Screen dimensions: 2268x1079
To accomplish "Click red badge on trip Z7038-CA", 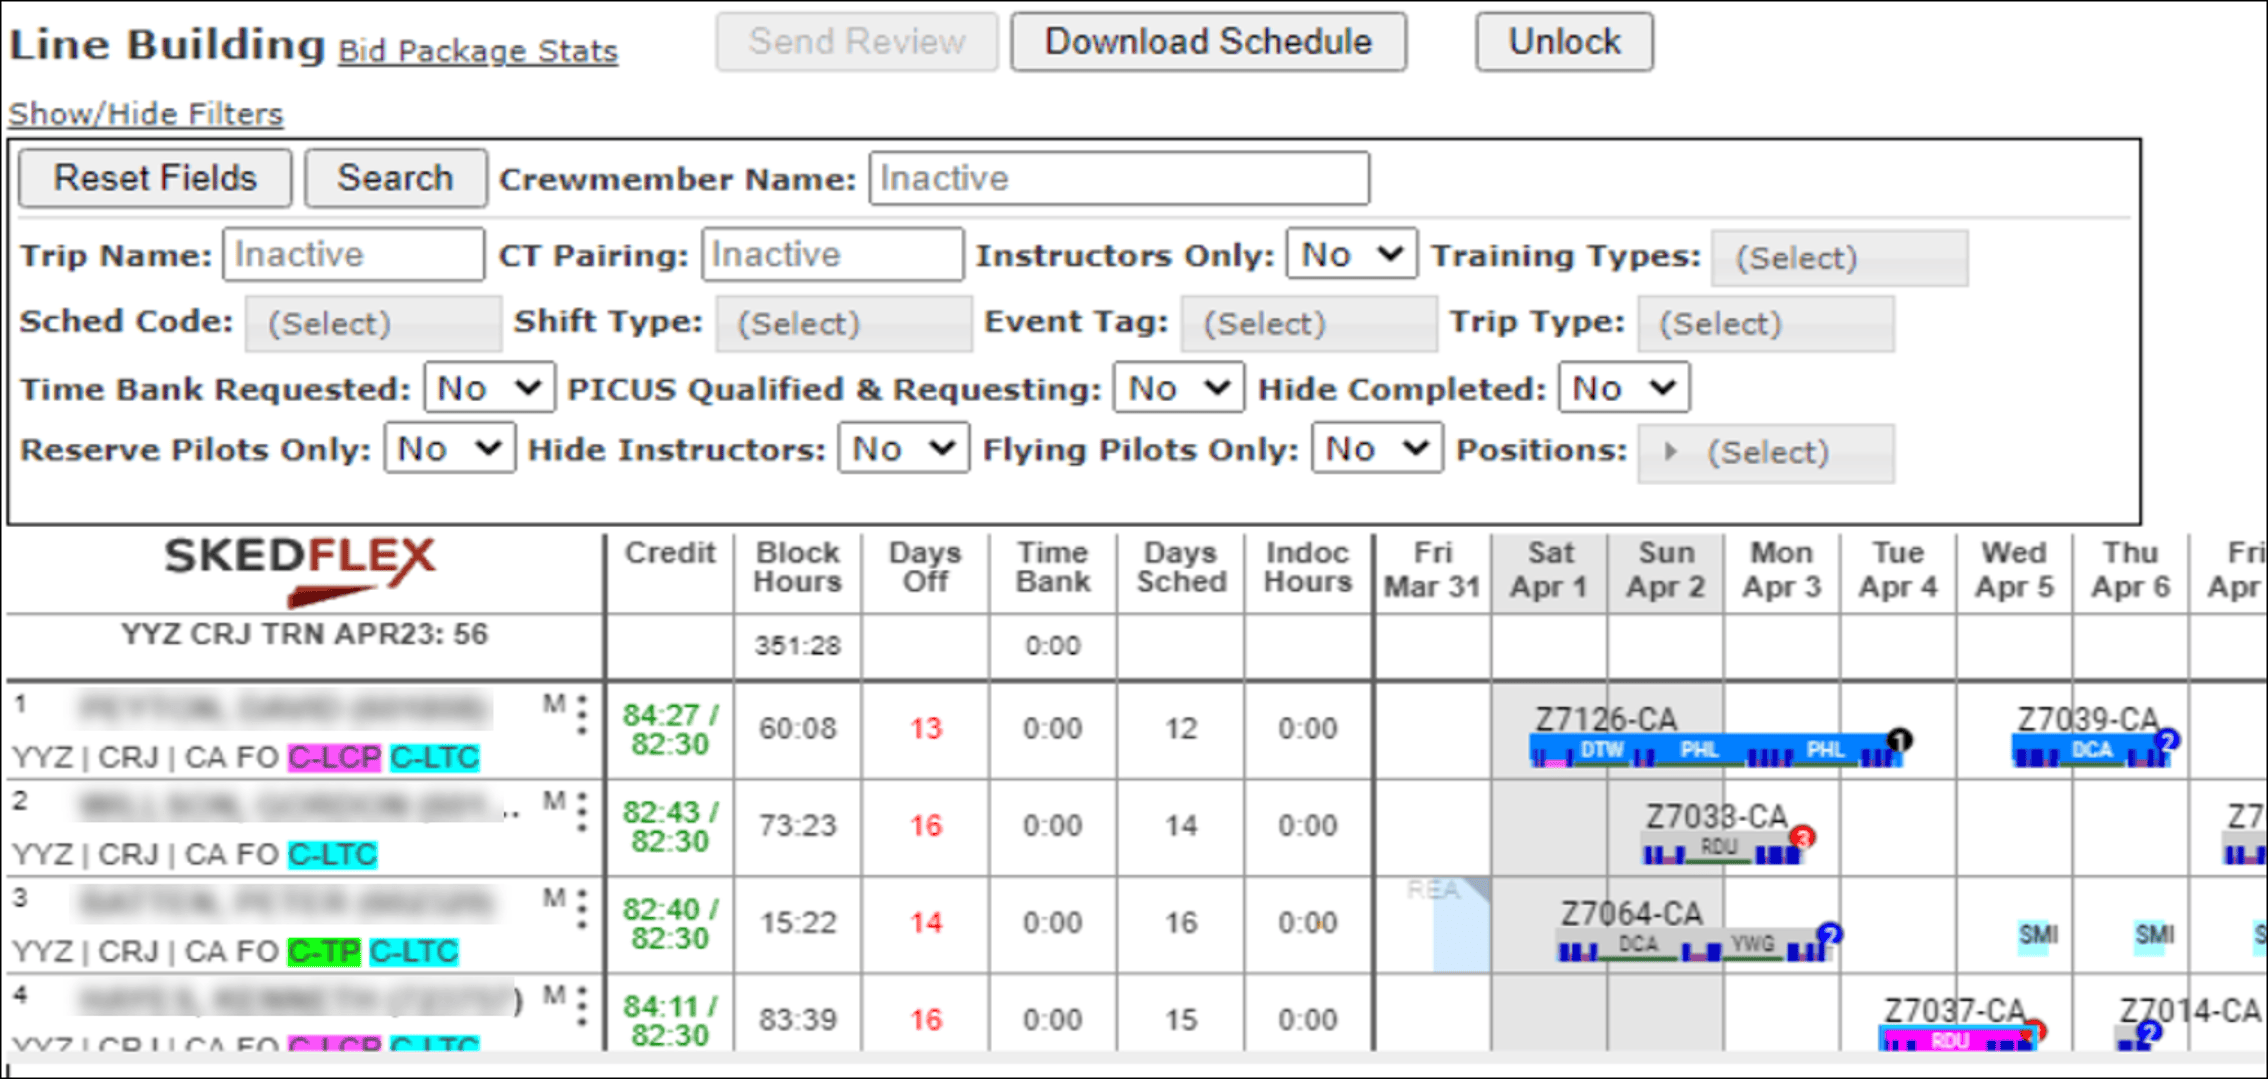I will [x=1802, y=837].
